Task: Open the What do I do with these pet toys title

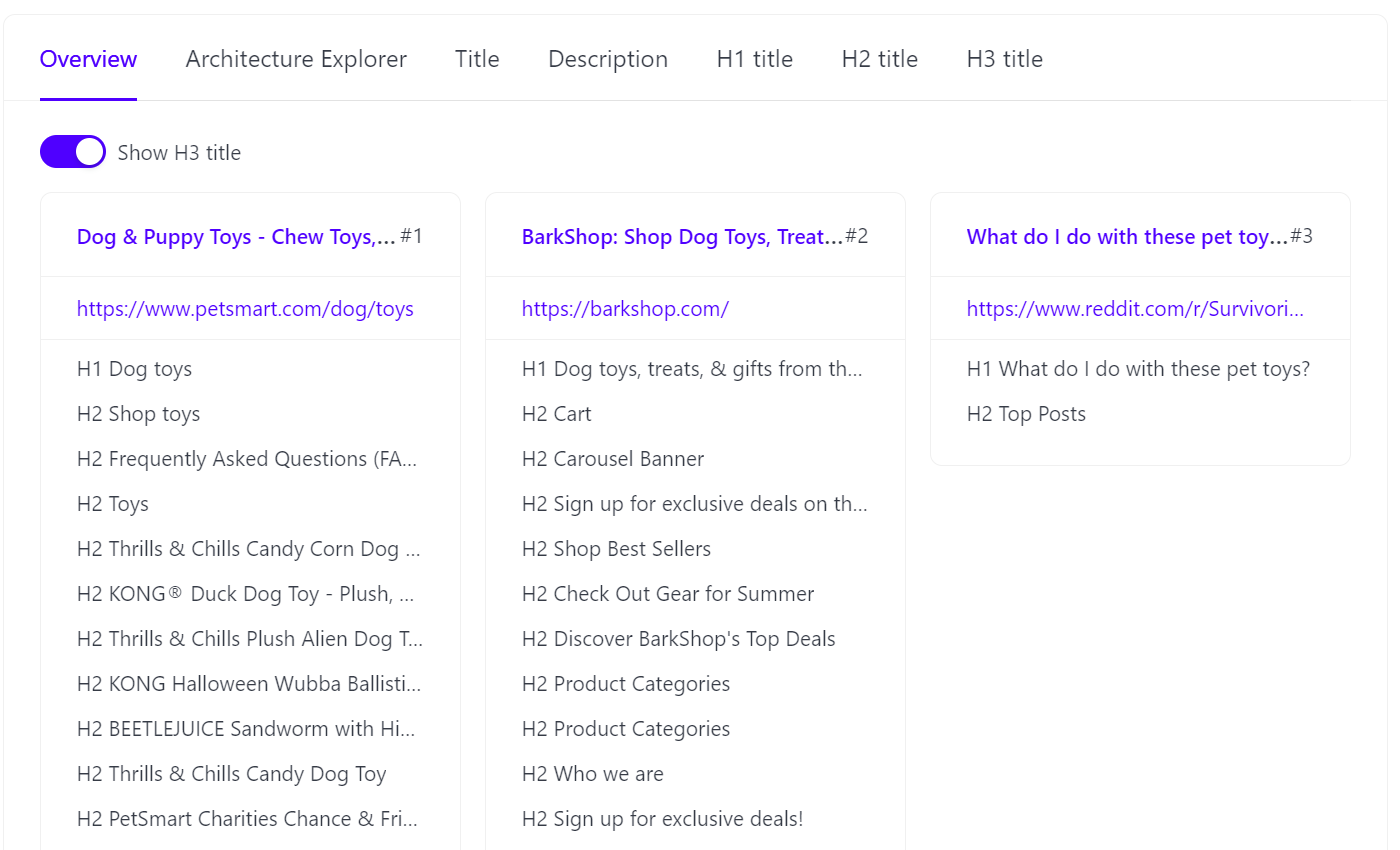Action: (1127, 237)
